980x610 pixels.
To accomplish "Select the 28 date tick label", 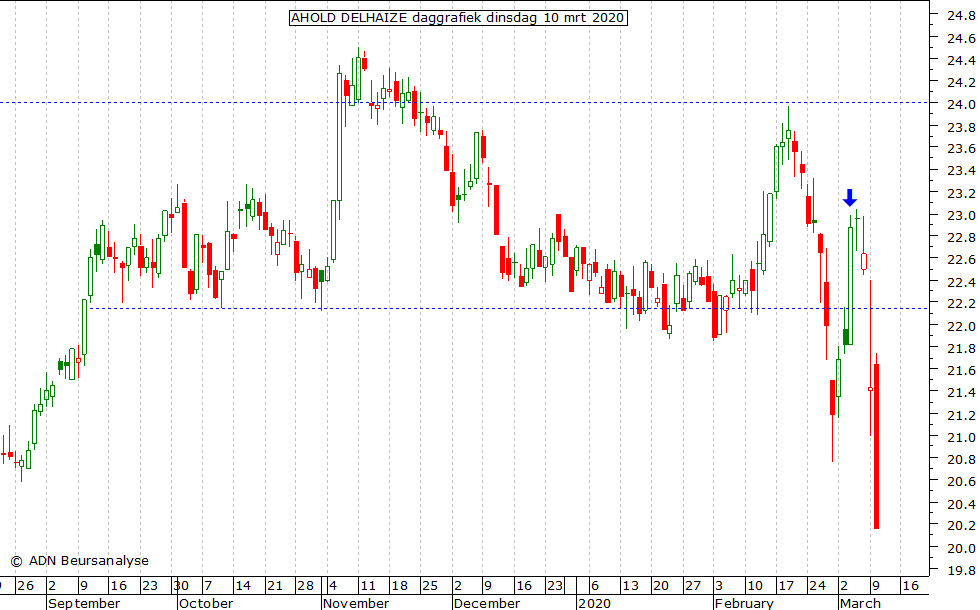I will pyautogui.click(x=305, y=586).
